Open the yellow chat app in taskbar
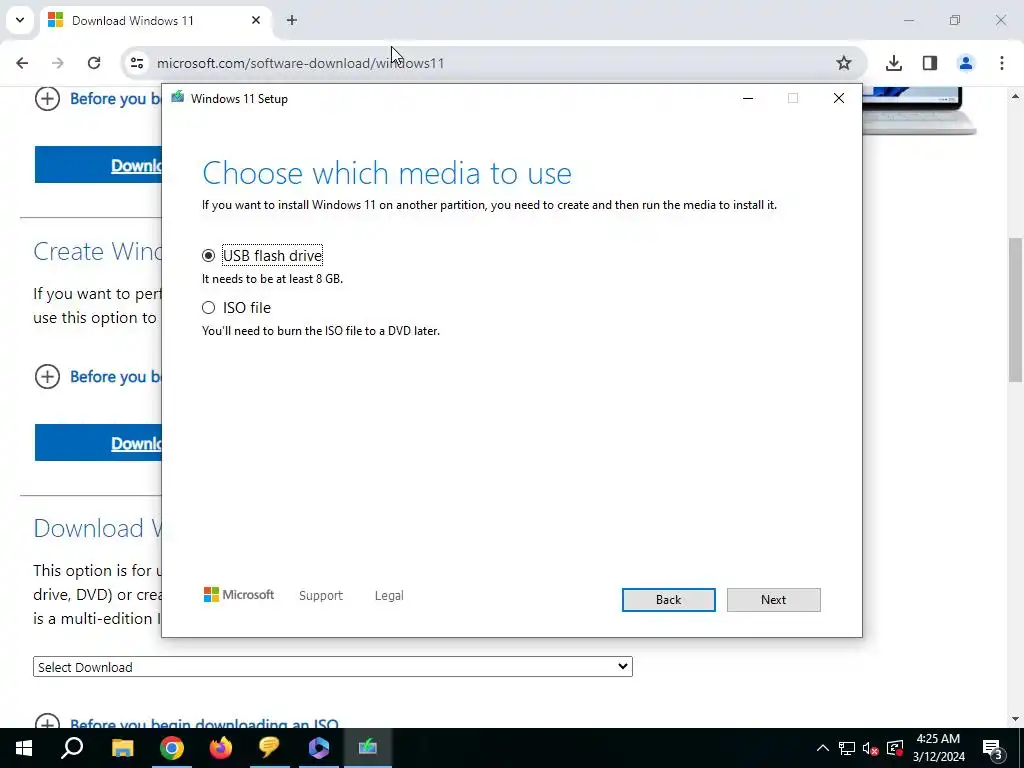1024x768 pixels. pos(269,748)
